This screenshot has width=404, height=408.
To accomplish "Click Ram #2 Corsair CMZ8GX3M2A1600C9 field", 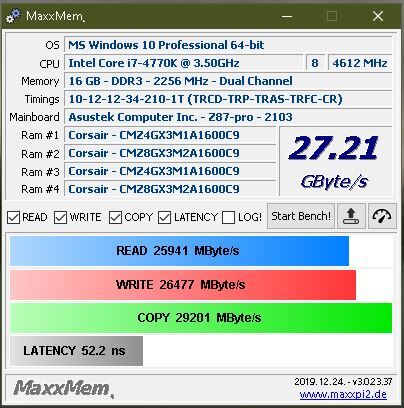I will click(170, 153).
